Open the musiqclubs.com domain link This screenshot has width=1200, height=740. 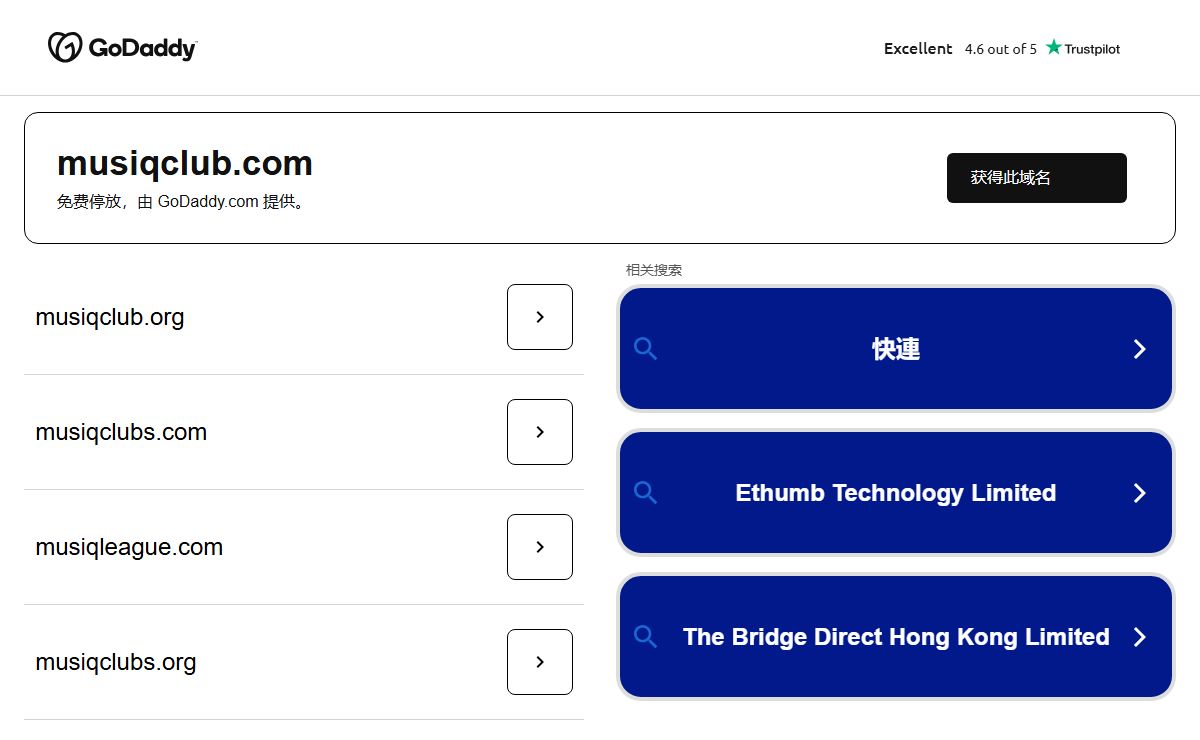[121, 432]
